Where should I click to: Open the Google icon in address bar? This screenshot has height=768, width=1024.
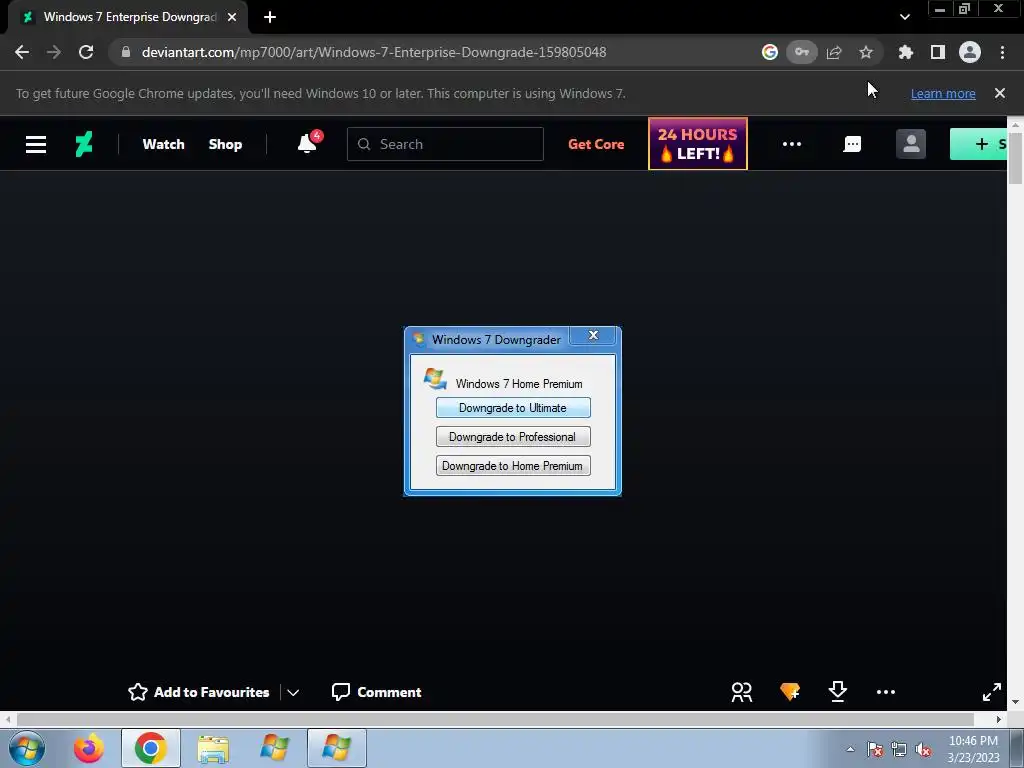click(770, 52)
